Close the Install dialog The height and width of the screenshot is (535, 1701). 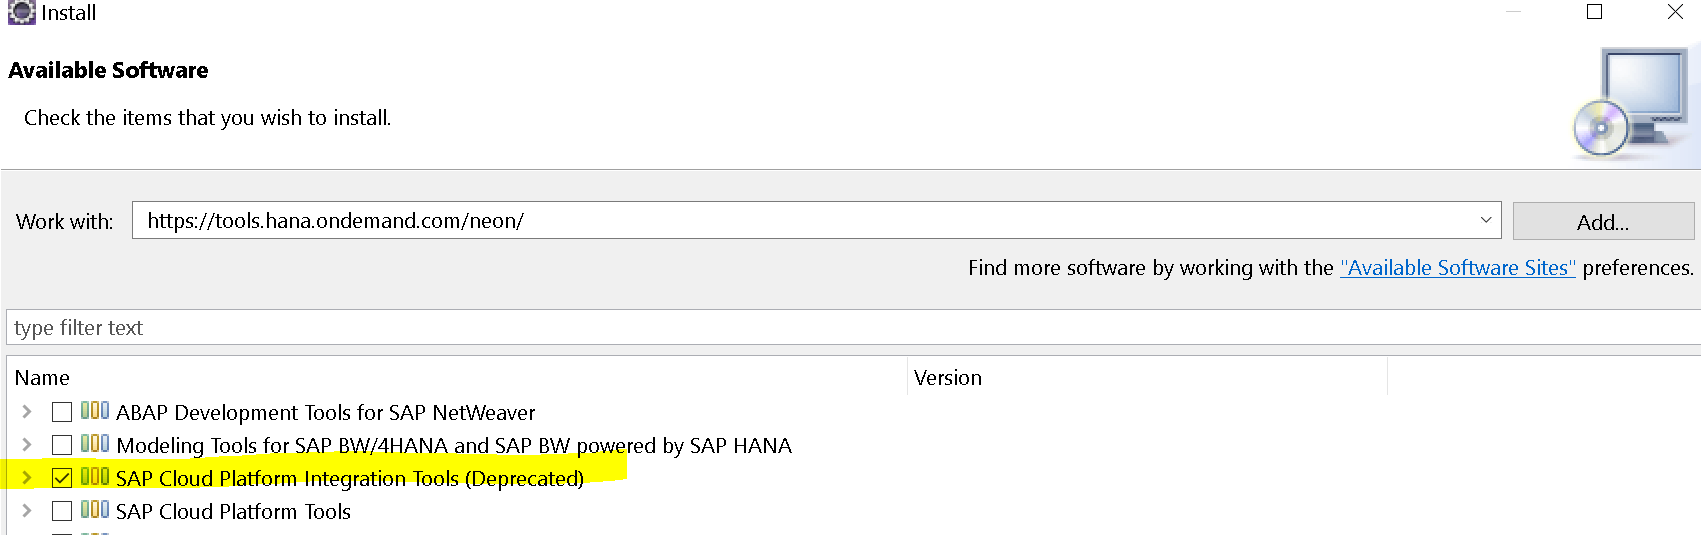[1675, 12]
